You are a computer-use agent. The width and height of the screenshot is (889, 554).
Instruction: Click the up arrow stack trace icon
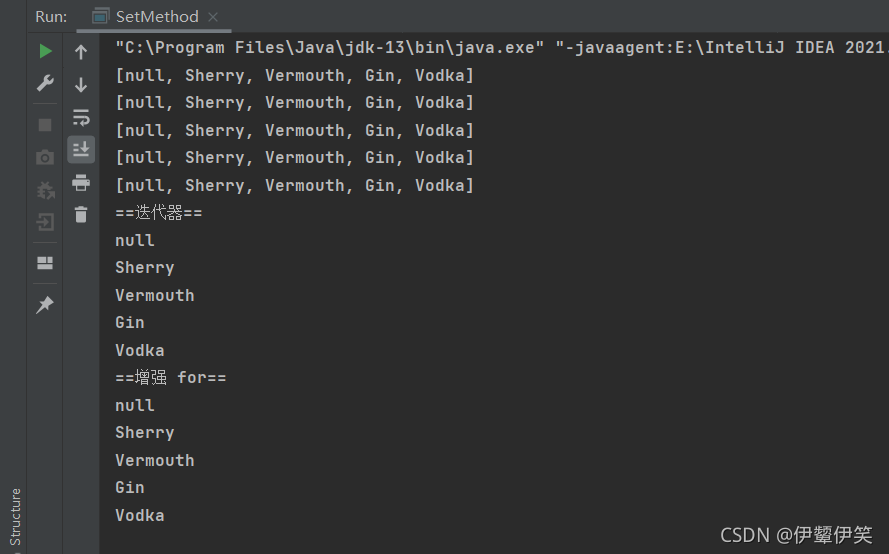click(81, 52)
